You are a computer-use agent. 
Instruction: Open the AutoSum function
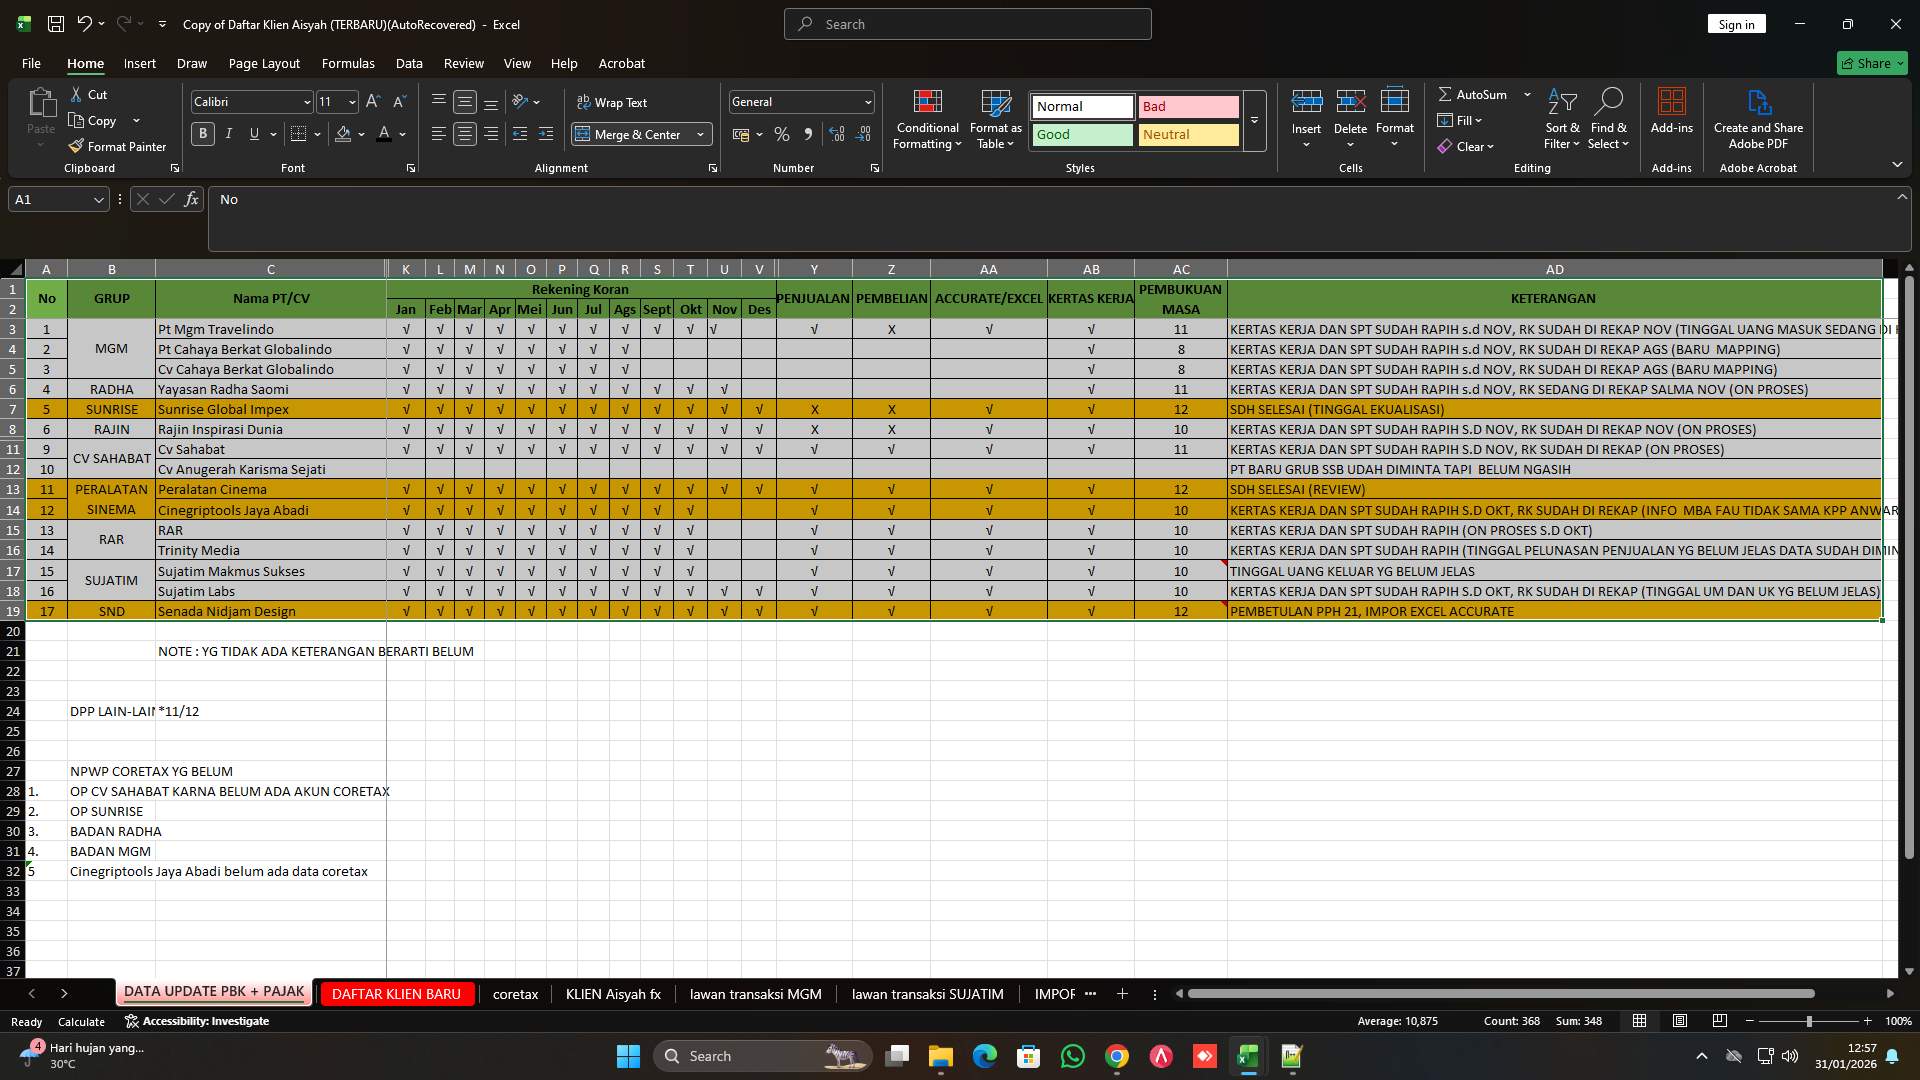1477,94
